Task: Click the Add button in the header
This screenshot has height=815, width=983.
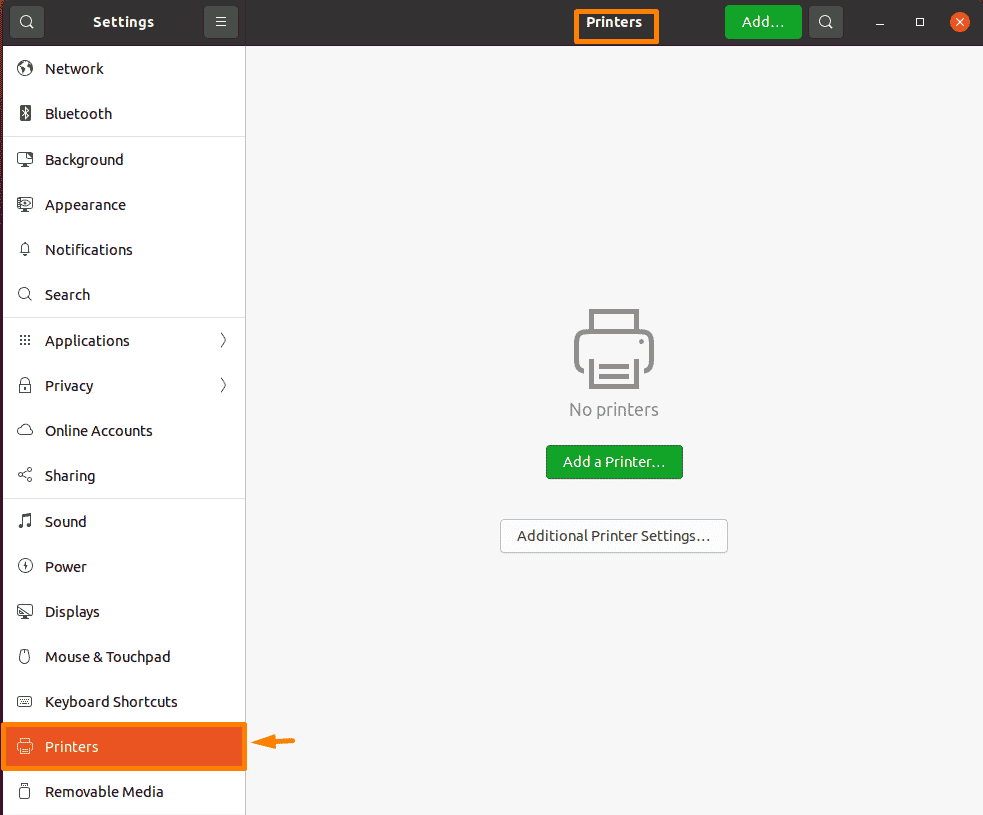Action: click(x=763, y=21)
